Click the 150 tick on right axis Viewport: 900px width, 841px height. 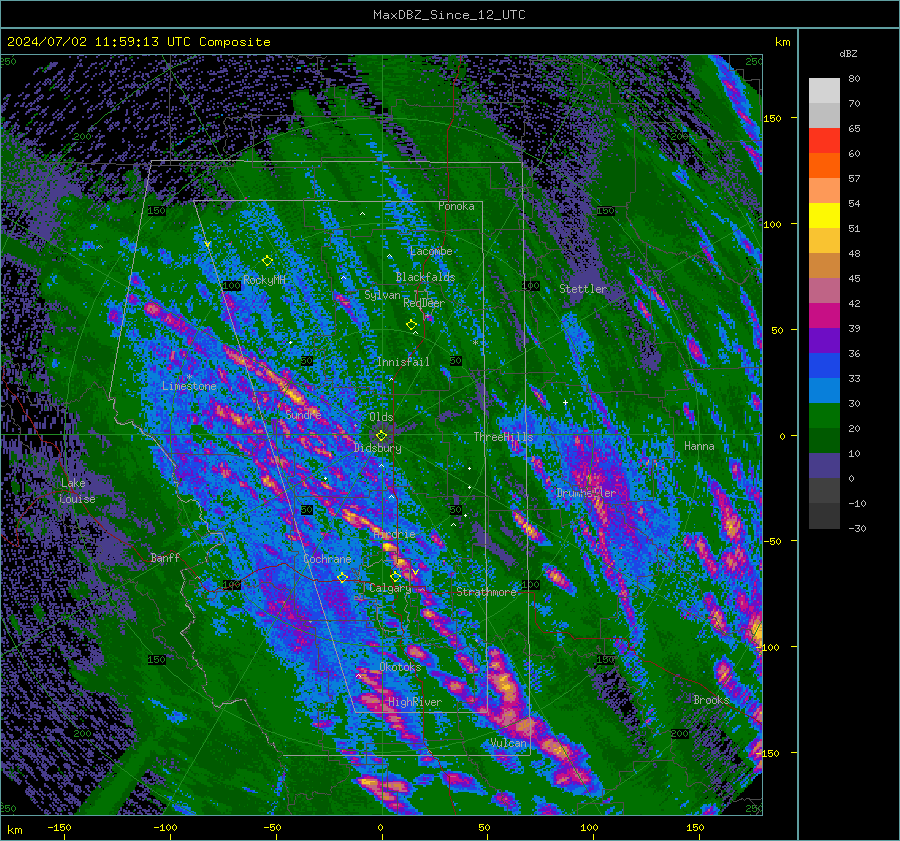pyautogui.click(x=772, y=118)
